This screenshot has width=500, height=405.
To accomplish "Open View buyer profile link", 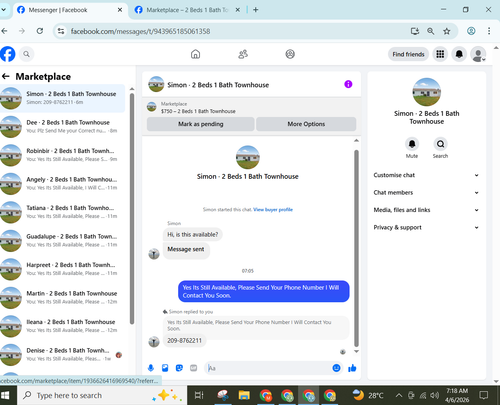I will pos(273,210).
